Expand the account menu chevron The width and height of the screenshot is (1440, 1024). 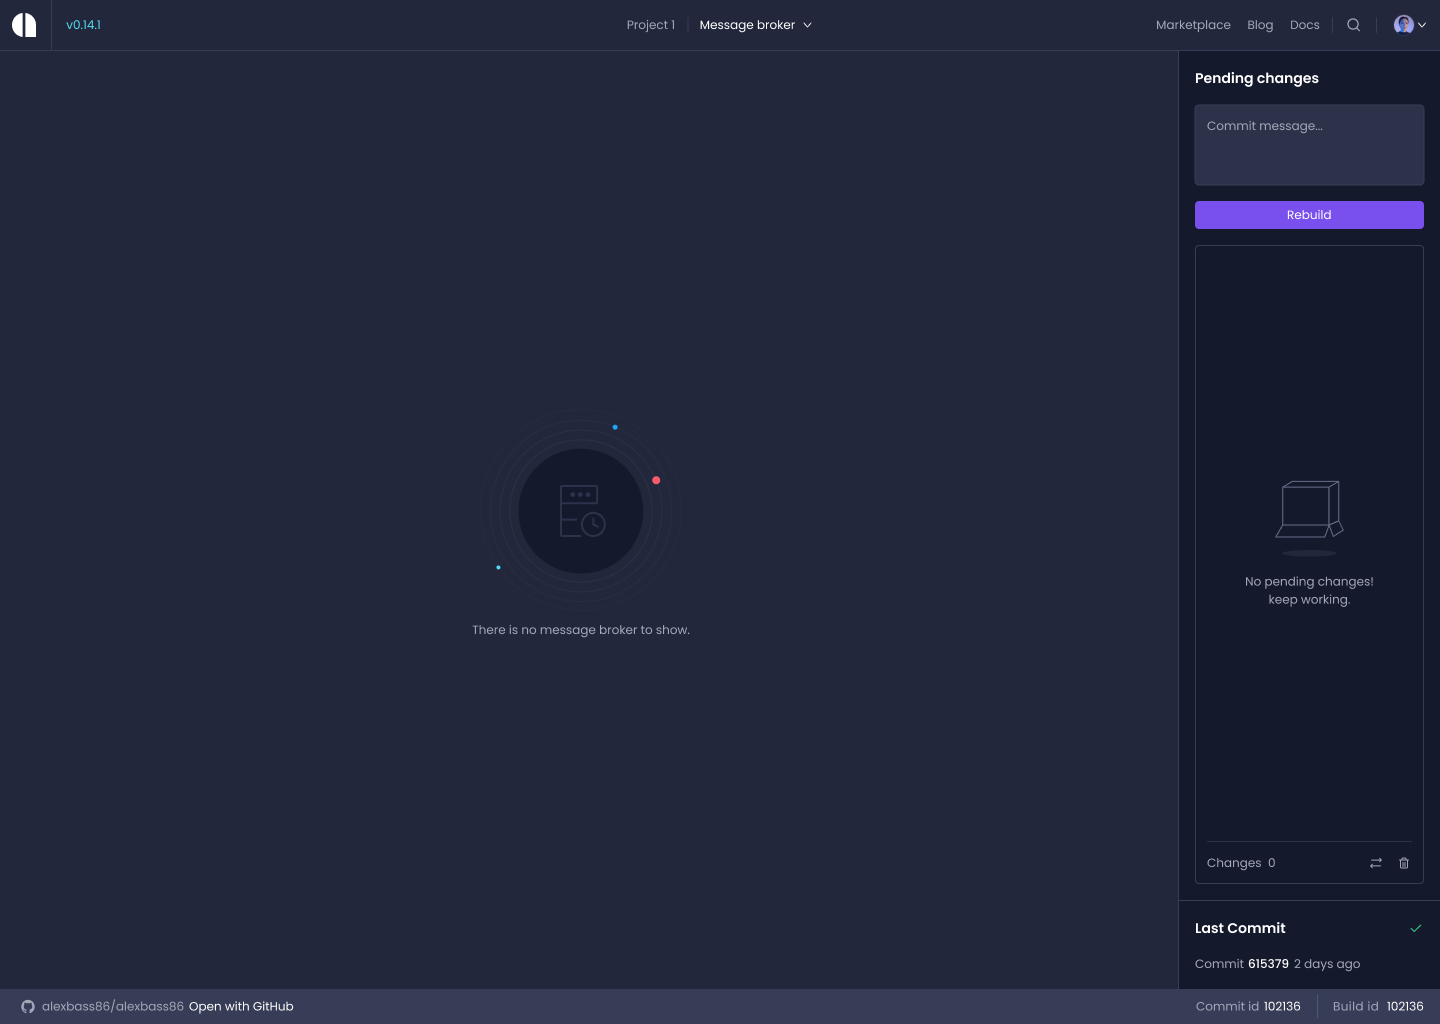(1421, 24)
